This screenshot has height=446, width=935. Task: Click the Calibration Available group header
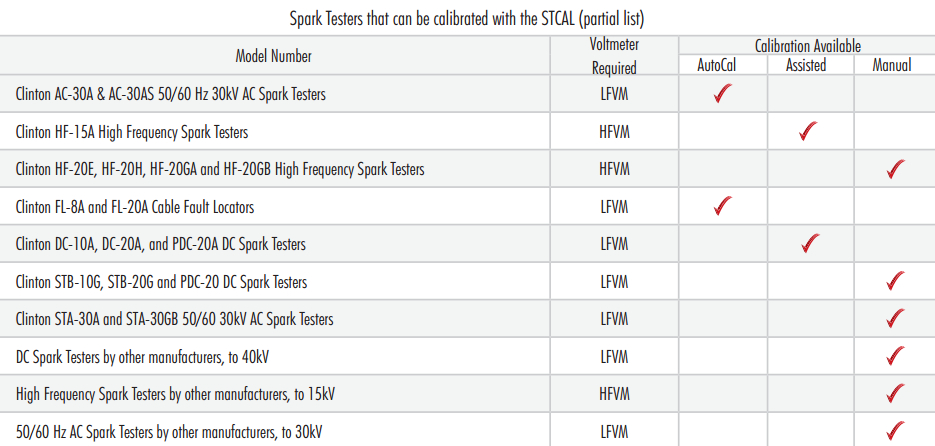pos(807,46)
